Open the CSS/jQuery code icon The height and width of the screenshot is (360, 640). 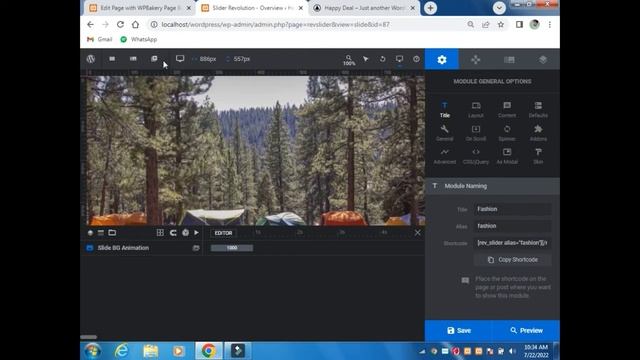point(476,156)
